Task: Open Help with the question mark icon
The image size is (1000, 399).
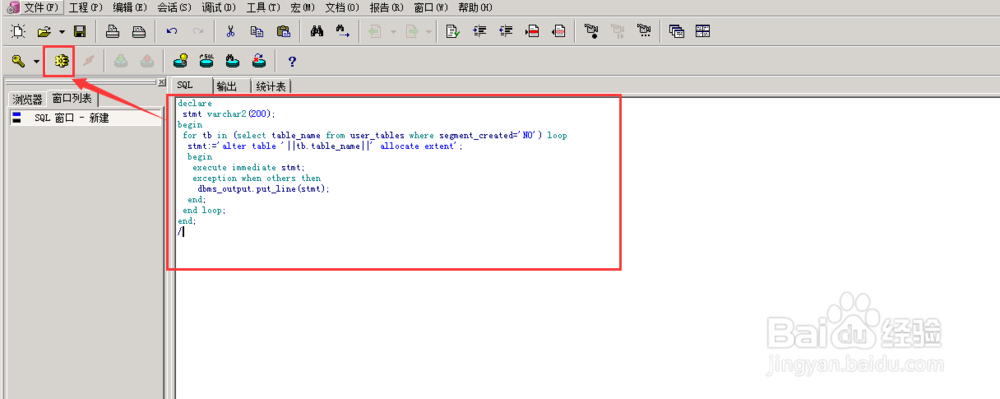Action: [292, 62]
